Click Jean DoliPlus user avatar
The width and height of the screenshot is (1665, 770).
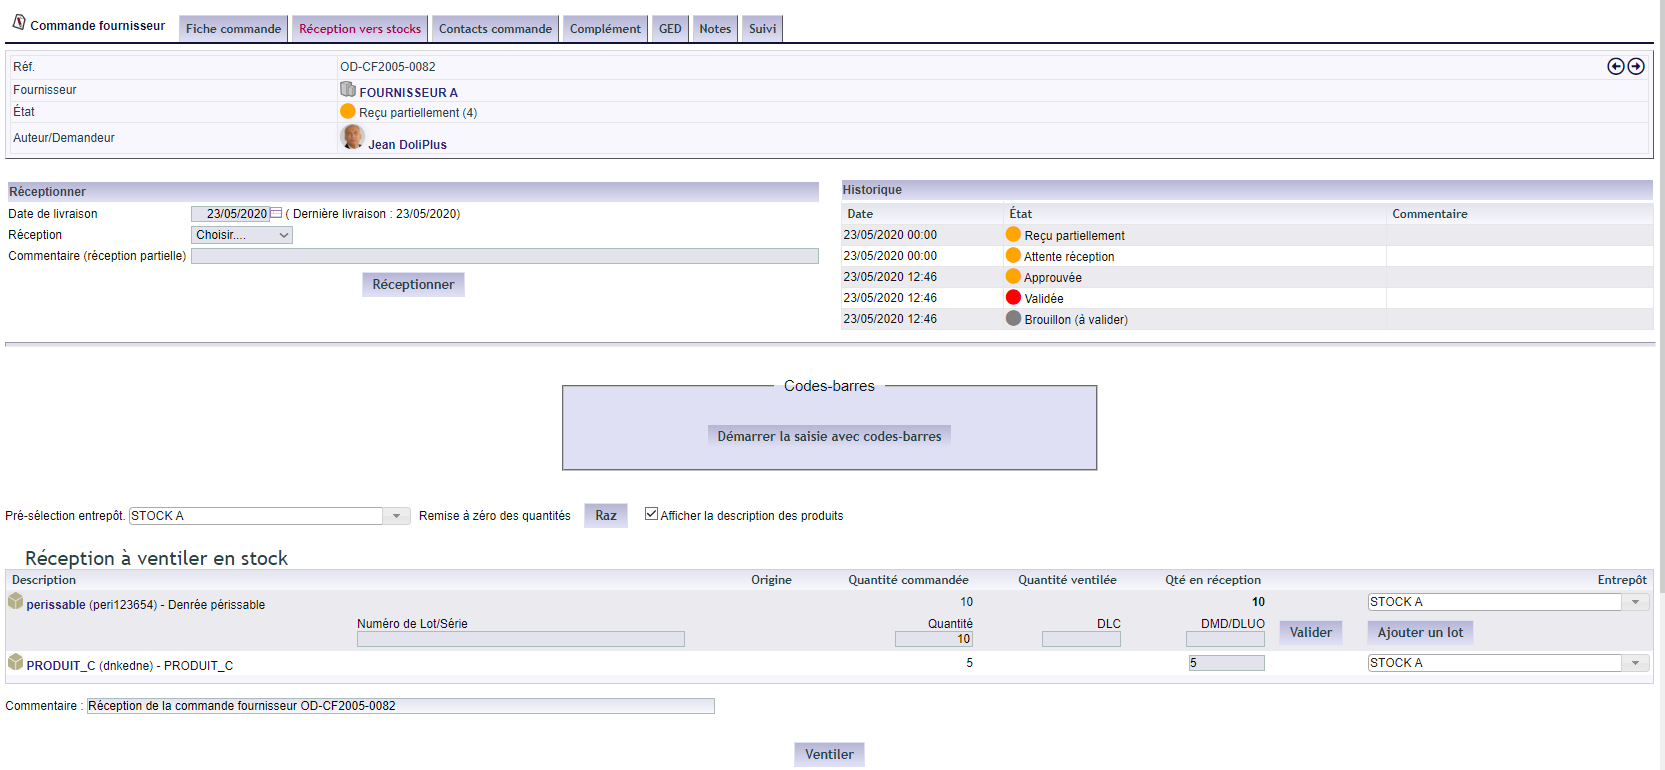click(x=352, y=137)
